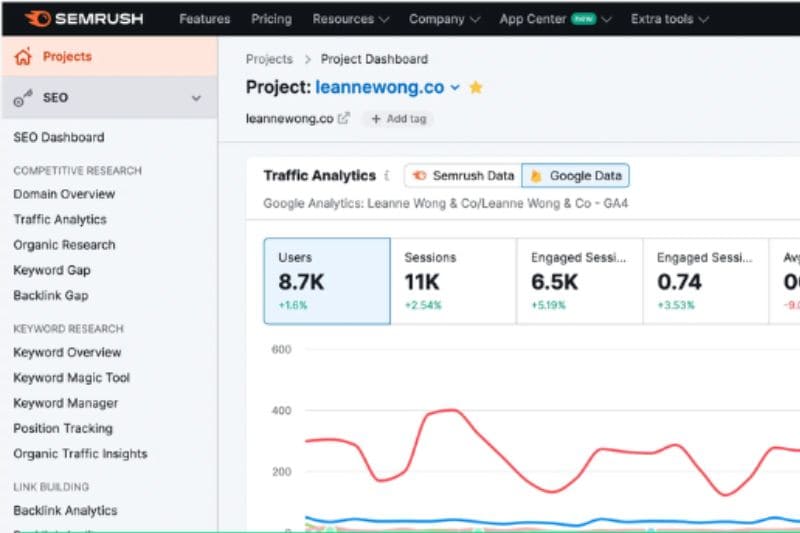This screenshot has height=533, width=800.
Task: Click the Competitive Research section heading
Action: (x=78, y=170)
